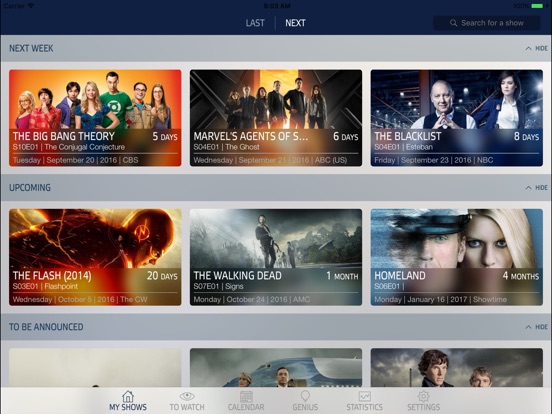Switch to the NEXT tab
This screenshot has height=414, width=552.
(x=295, y=23)
